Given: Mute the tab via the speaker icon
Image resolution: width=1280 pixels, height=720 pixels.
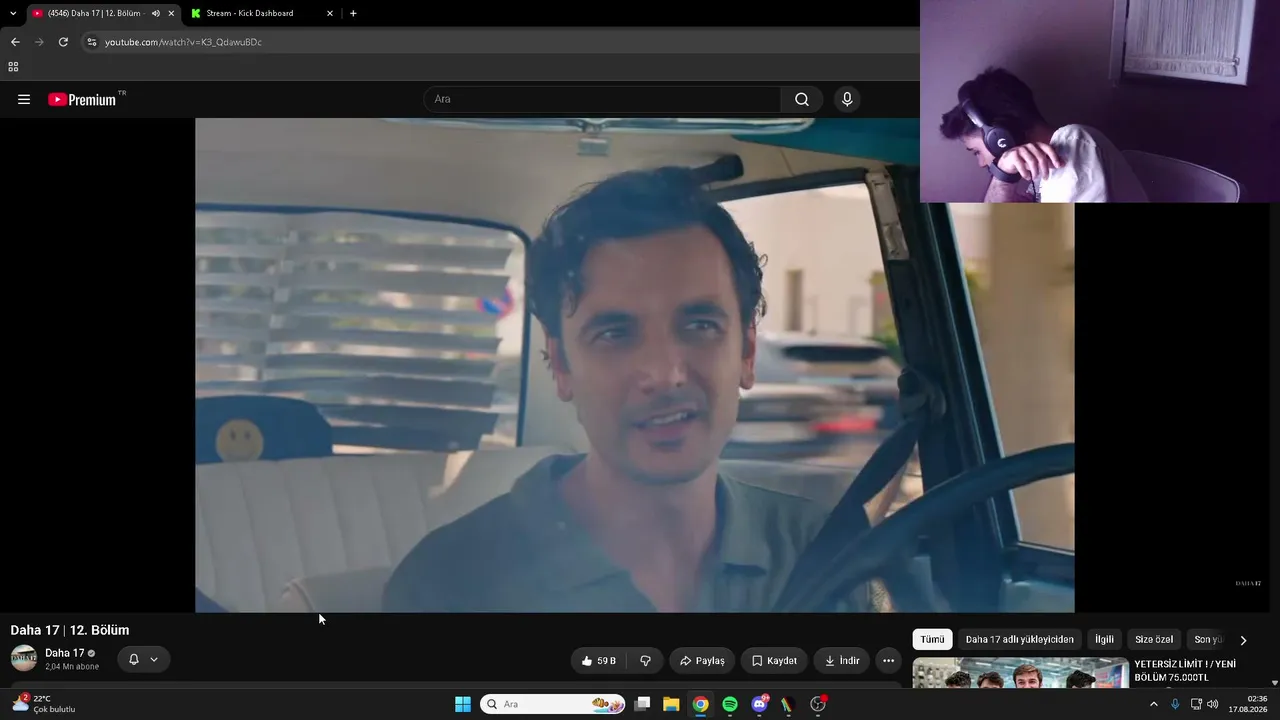Looking at the screenshot, I should [x=155, y=13].
